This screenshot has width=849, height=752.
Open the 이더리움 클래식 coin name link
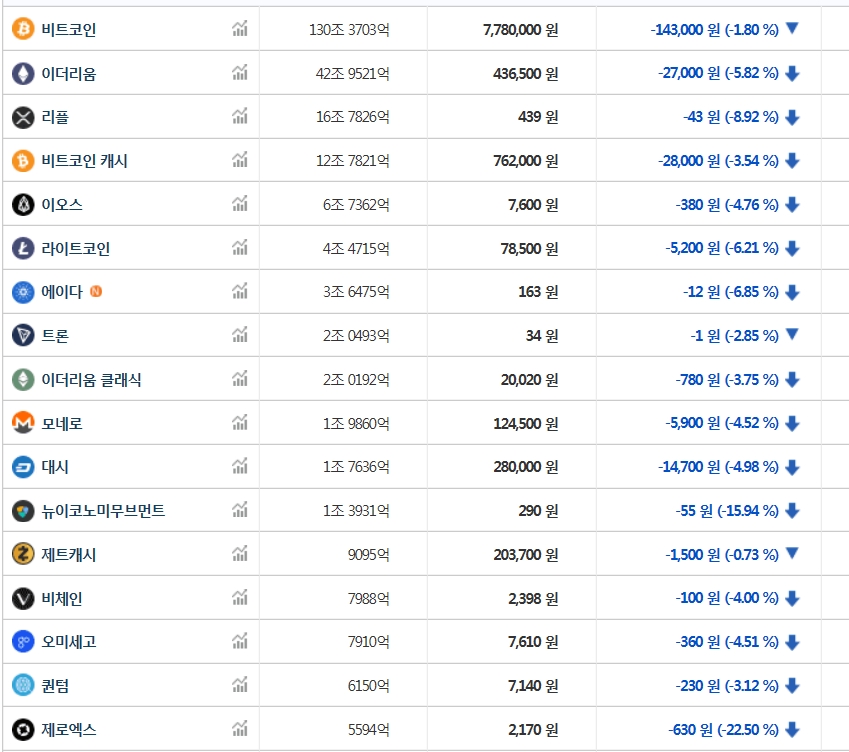[x=92, y=380]
